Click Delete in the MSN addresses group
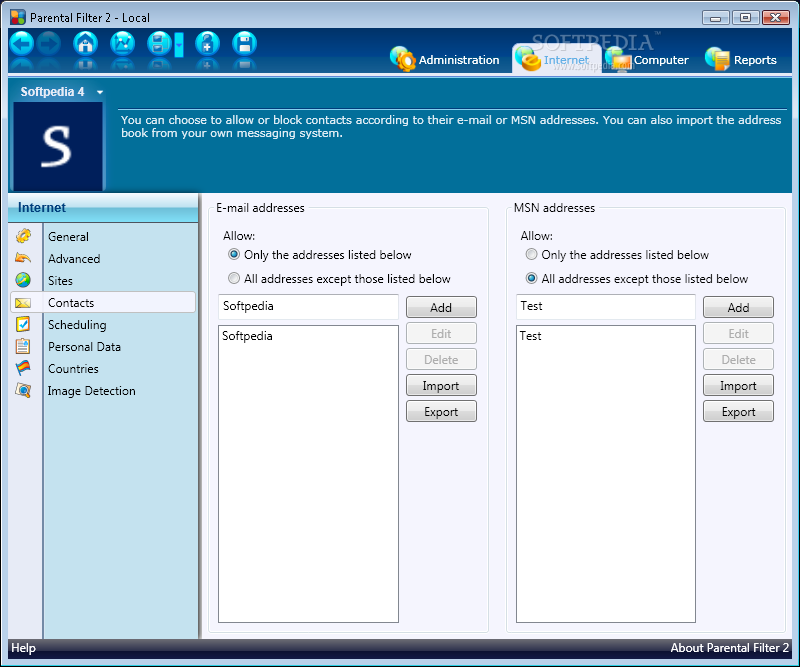Image resolution: width=800 pixels, height=667 pixels. click(738, 359)
